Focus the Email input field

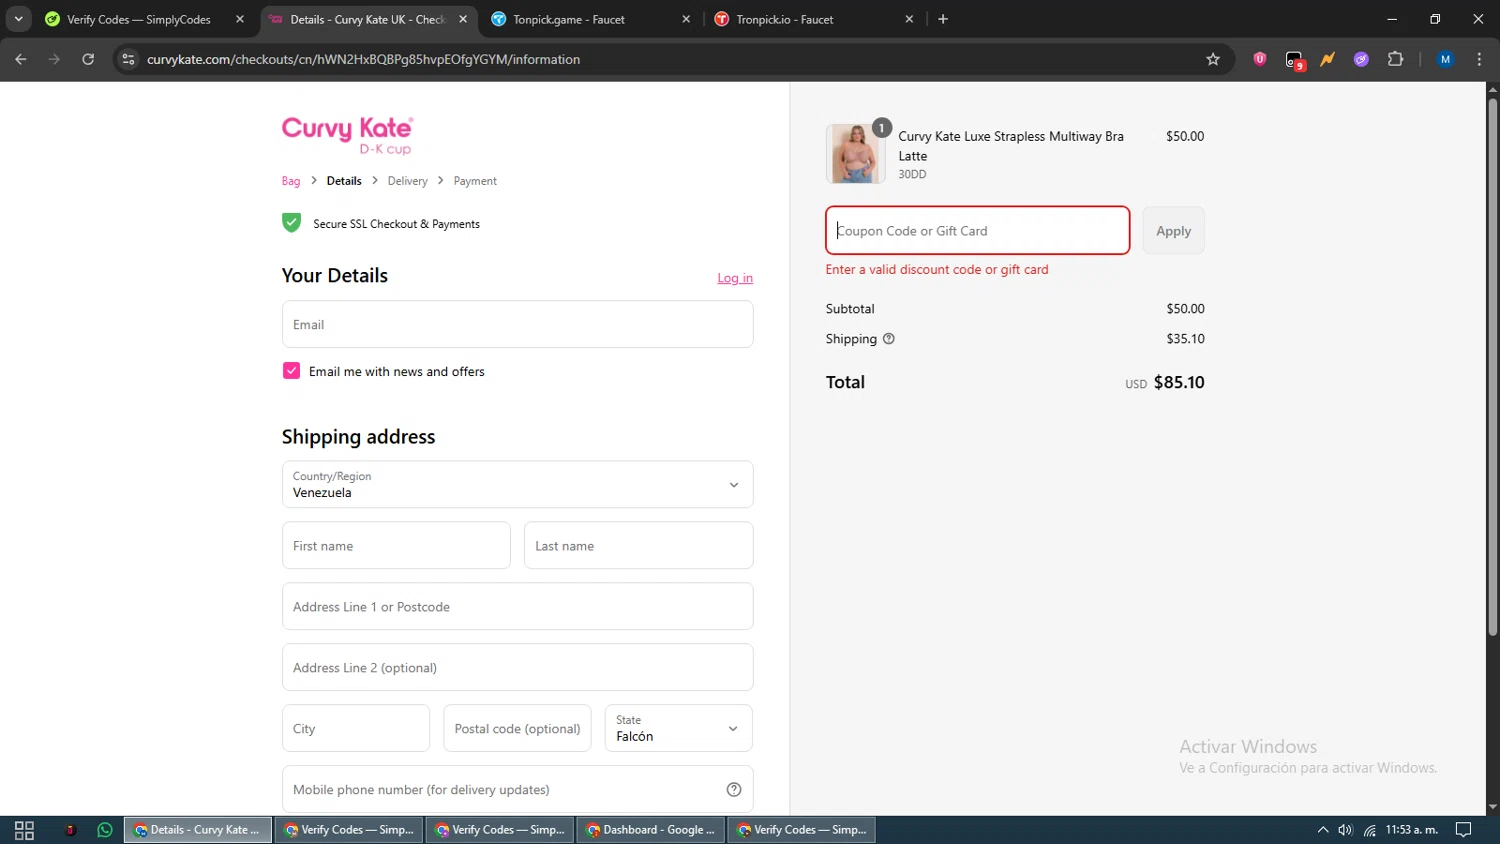[517, 324]
